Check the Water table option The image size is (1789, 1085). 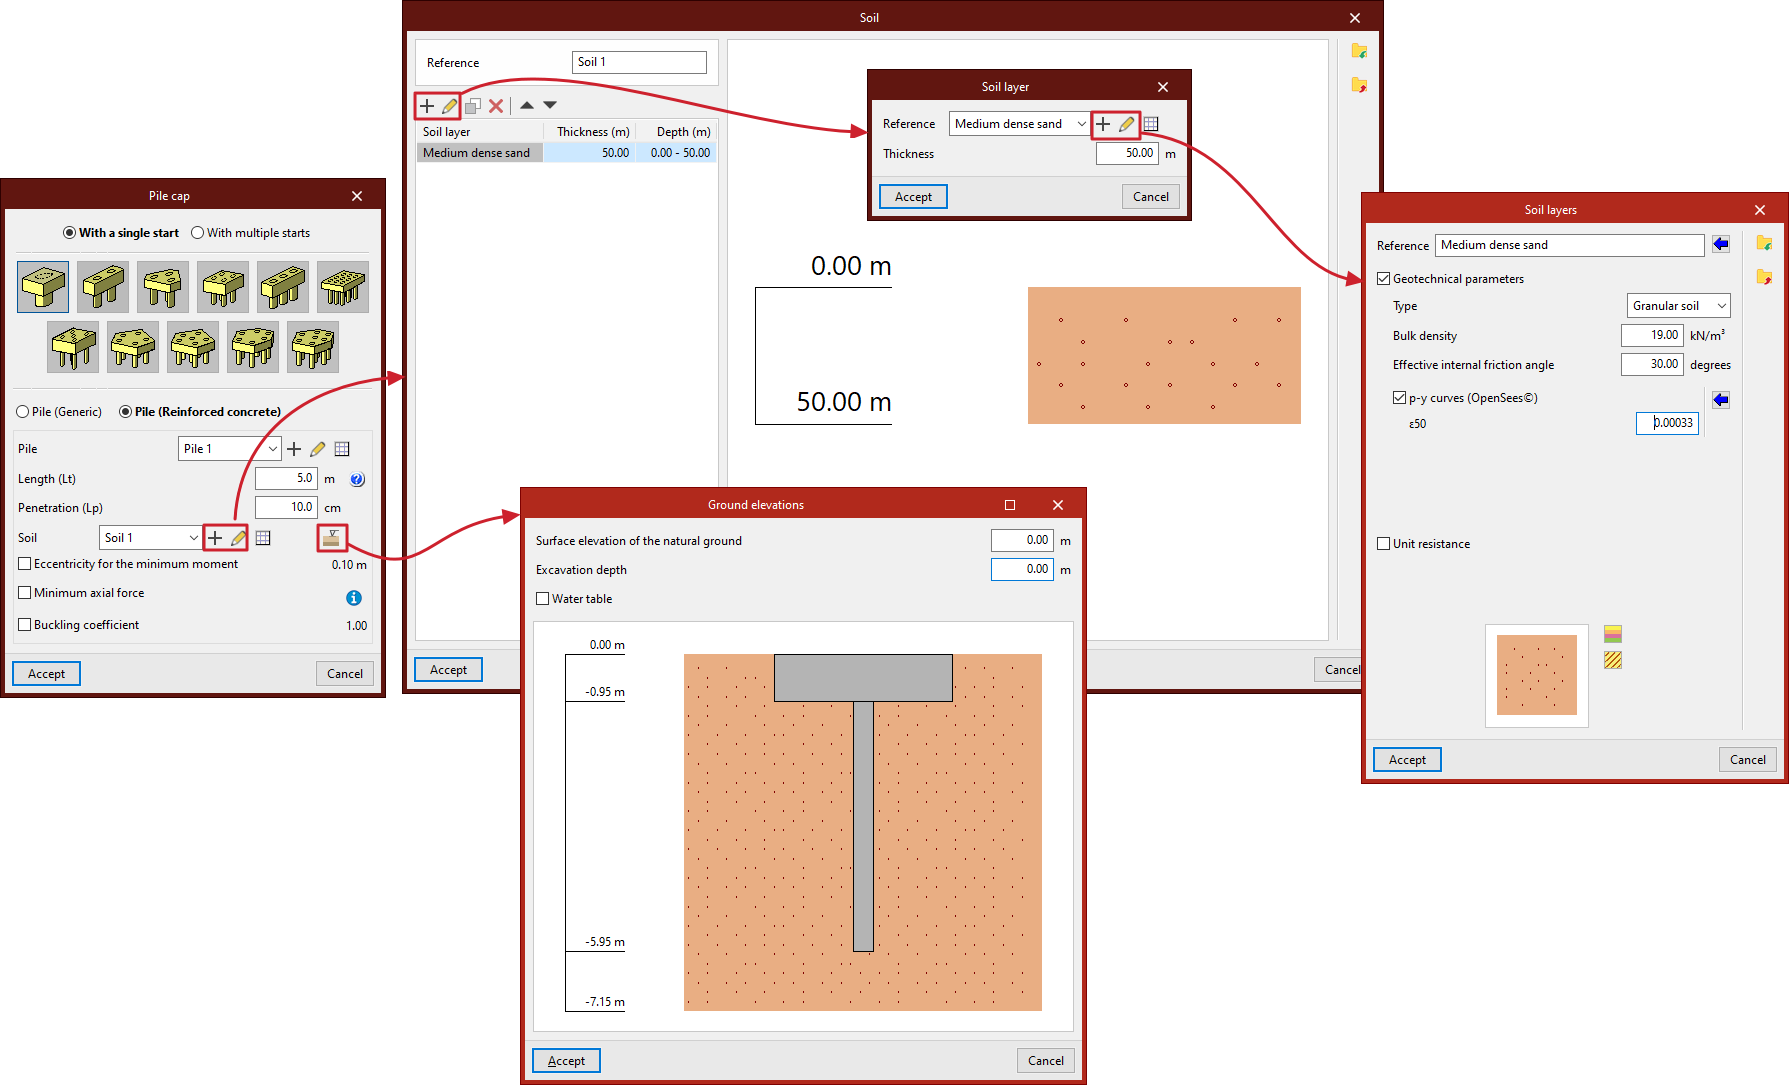pos(543,599)
